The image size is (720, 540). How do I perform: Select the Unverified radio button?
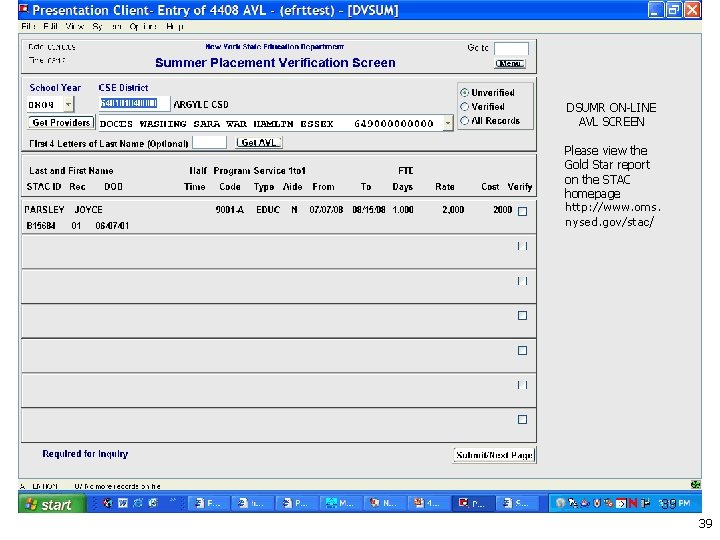coord(464,93)
